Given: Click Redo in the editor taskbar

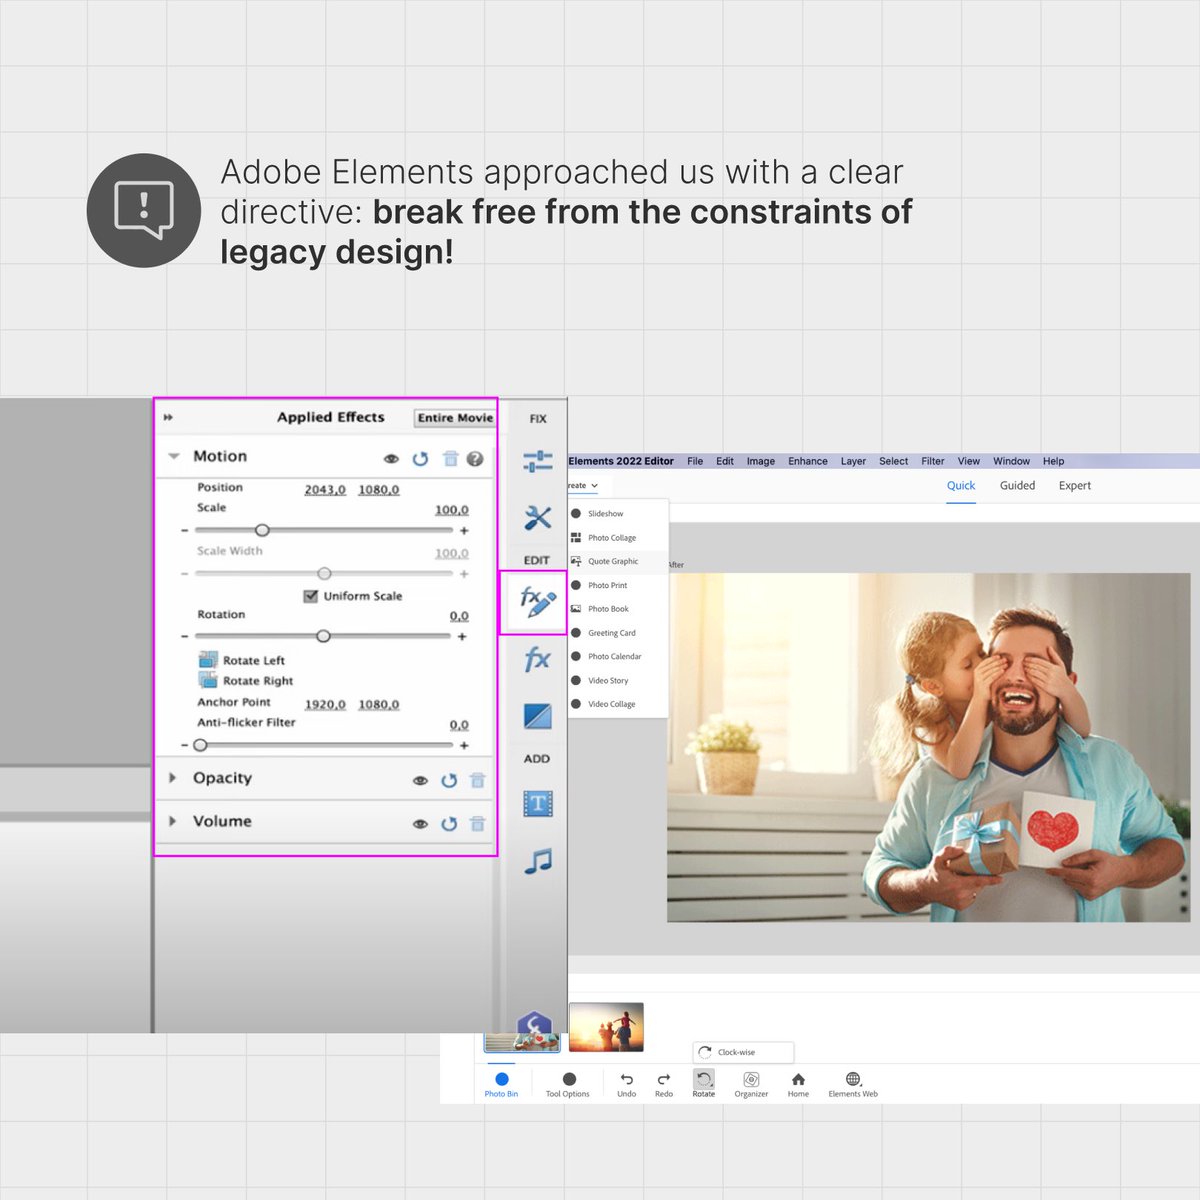Looking at the screenshot, I should coord(664,1084).
